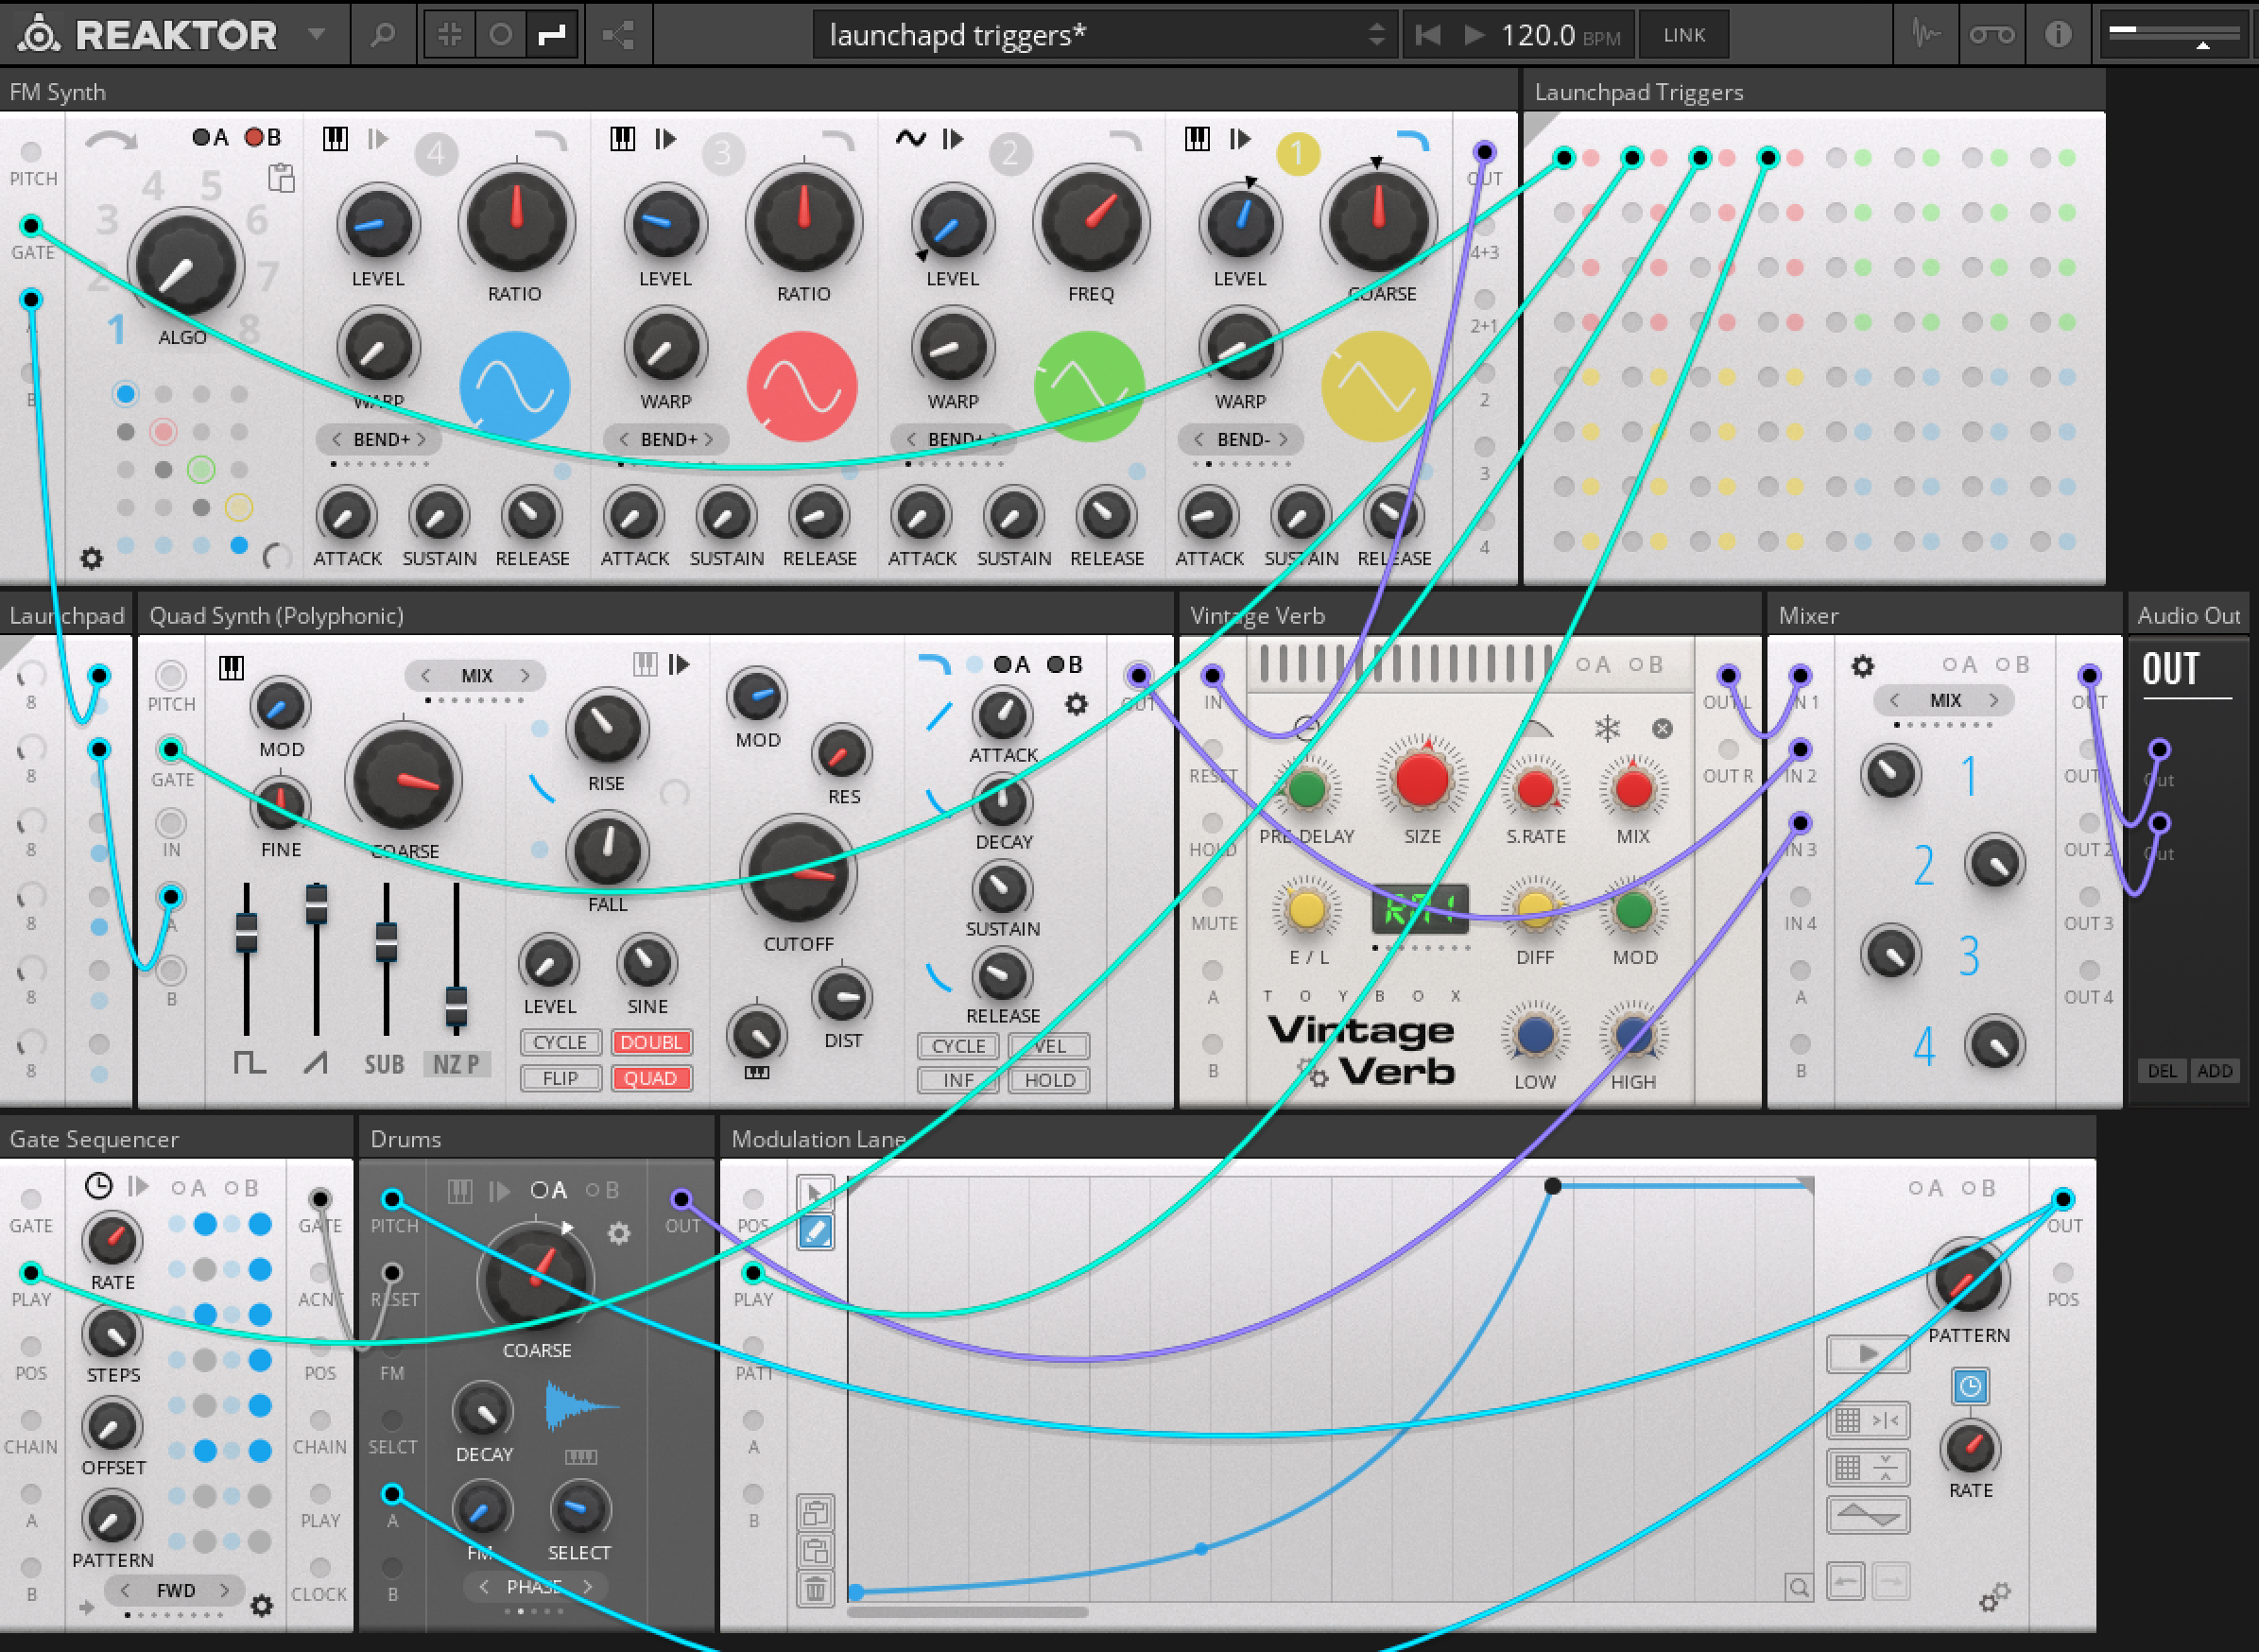Click next arrow on Quad Synth MIX selector

tap(525, 676)
